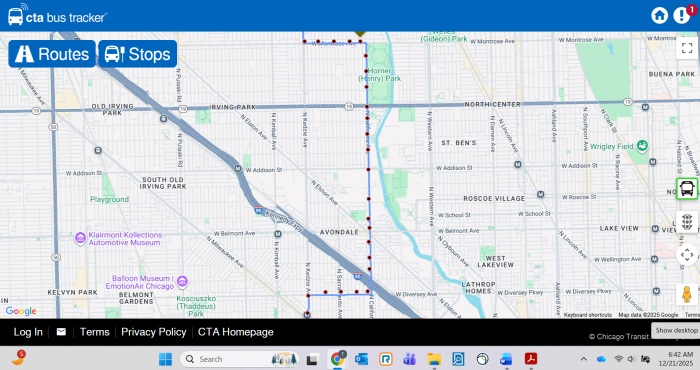
Task: Open Microsoft Teams from the taskbar
Action: (x=409, y=359)
